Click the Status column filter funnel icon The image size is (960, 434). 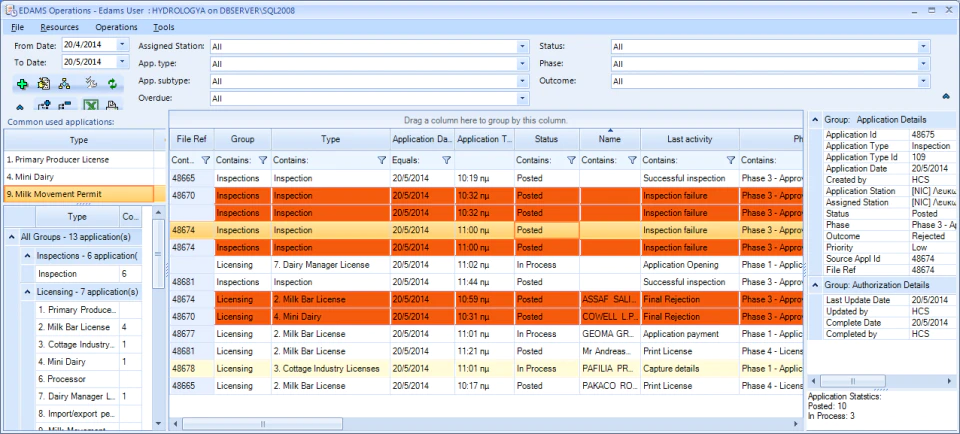(x=571, y=160)
